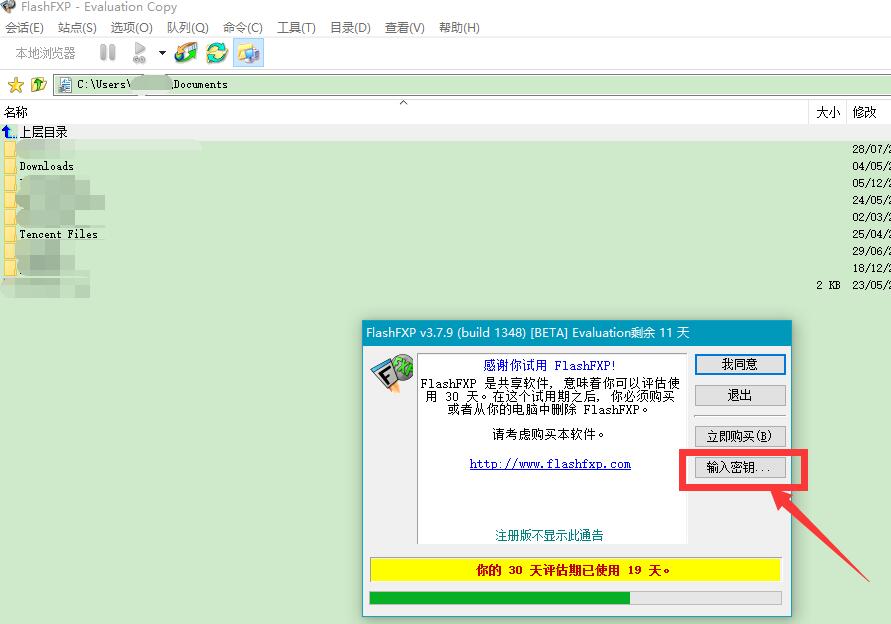Open the http://www.flashfxp.com link
The width and height of the screenshot is (891, 624).
click(550, 464)
